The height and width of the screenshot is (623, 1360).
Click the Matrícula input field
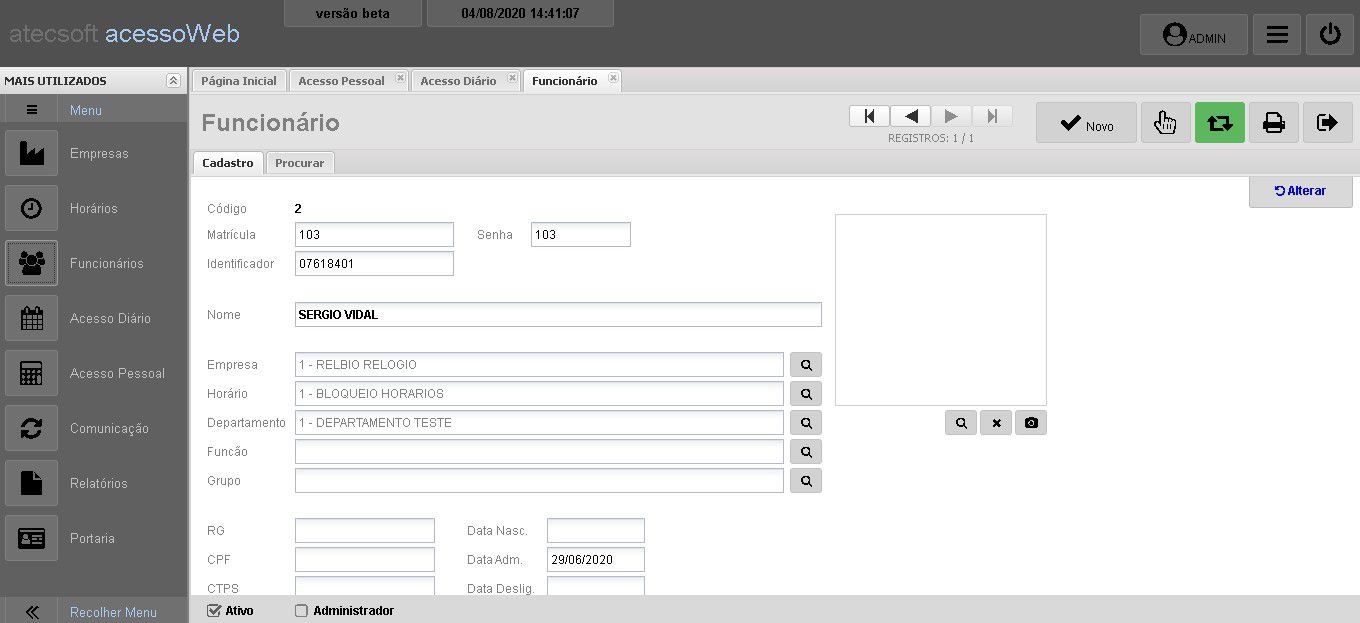(x=374, y=235)
